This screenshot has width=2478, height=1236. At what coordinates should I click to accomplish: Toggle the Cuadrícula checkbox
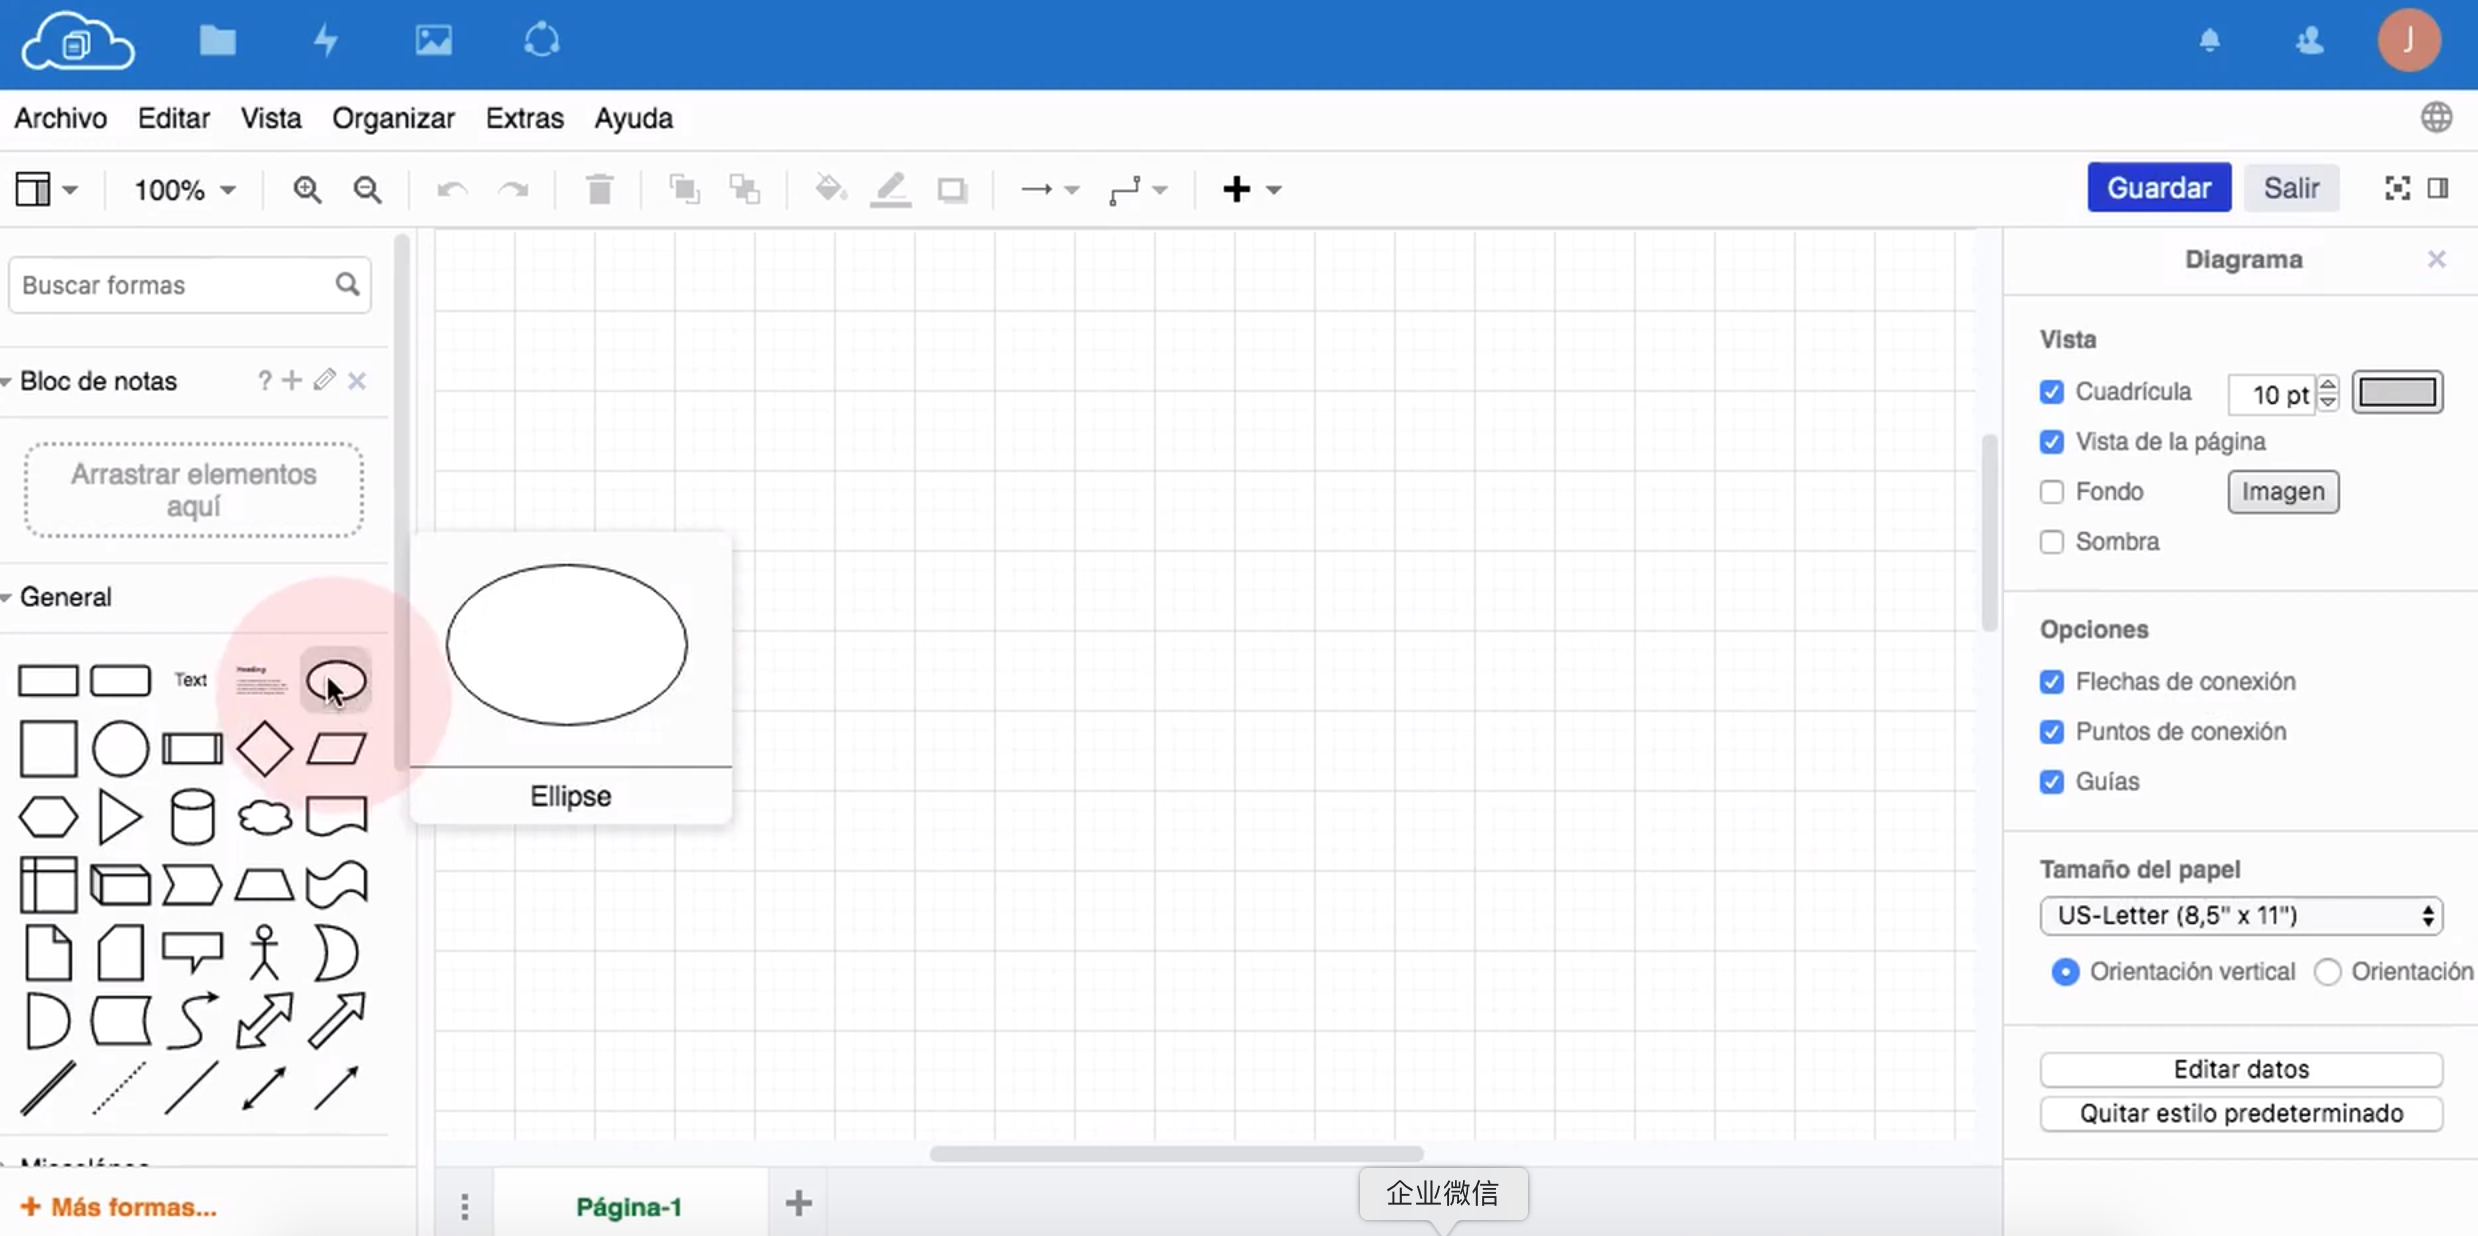coord(2051,392)
